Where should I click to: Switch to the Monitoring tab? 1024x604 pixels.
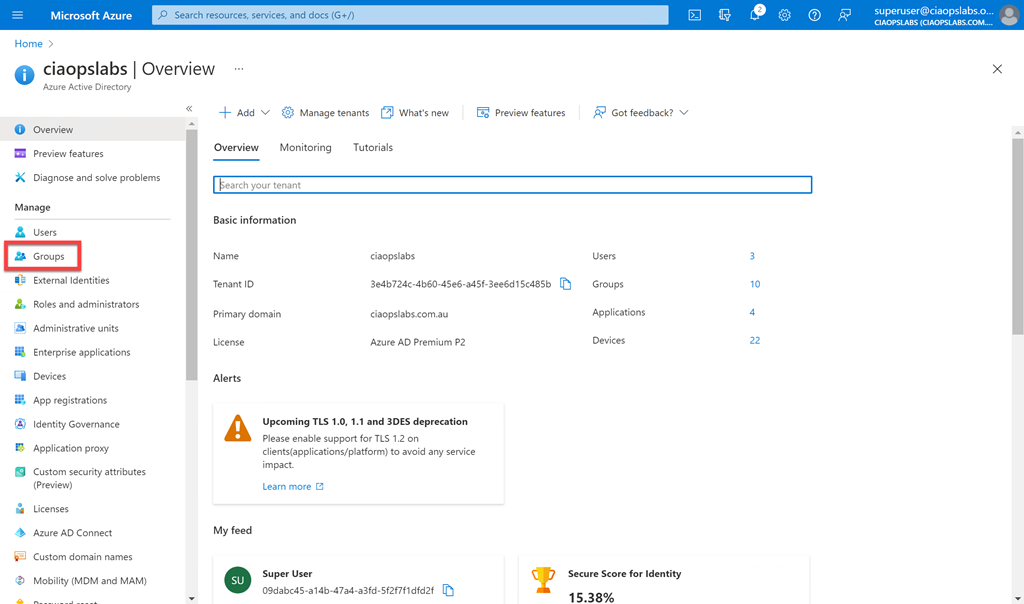(305, 147)
